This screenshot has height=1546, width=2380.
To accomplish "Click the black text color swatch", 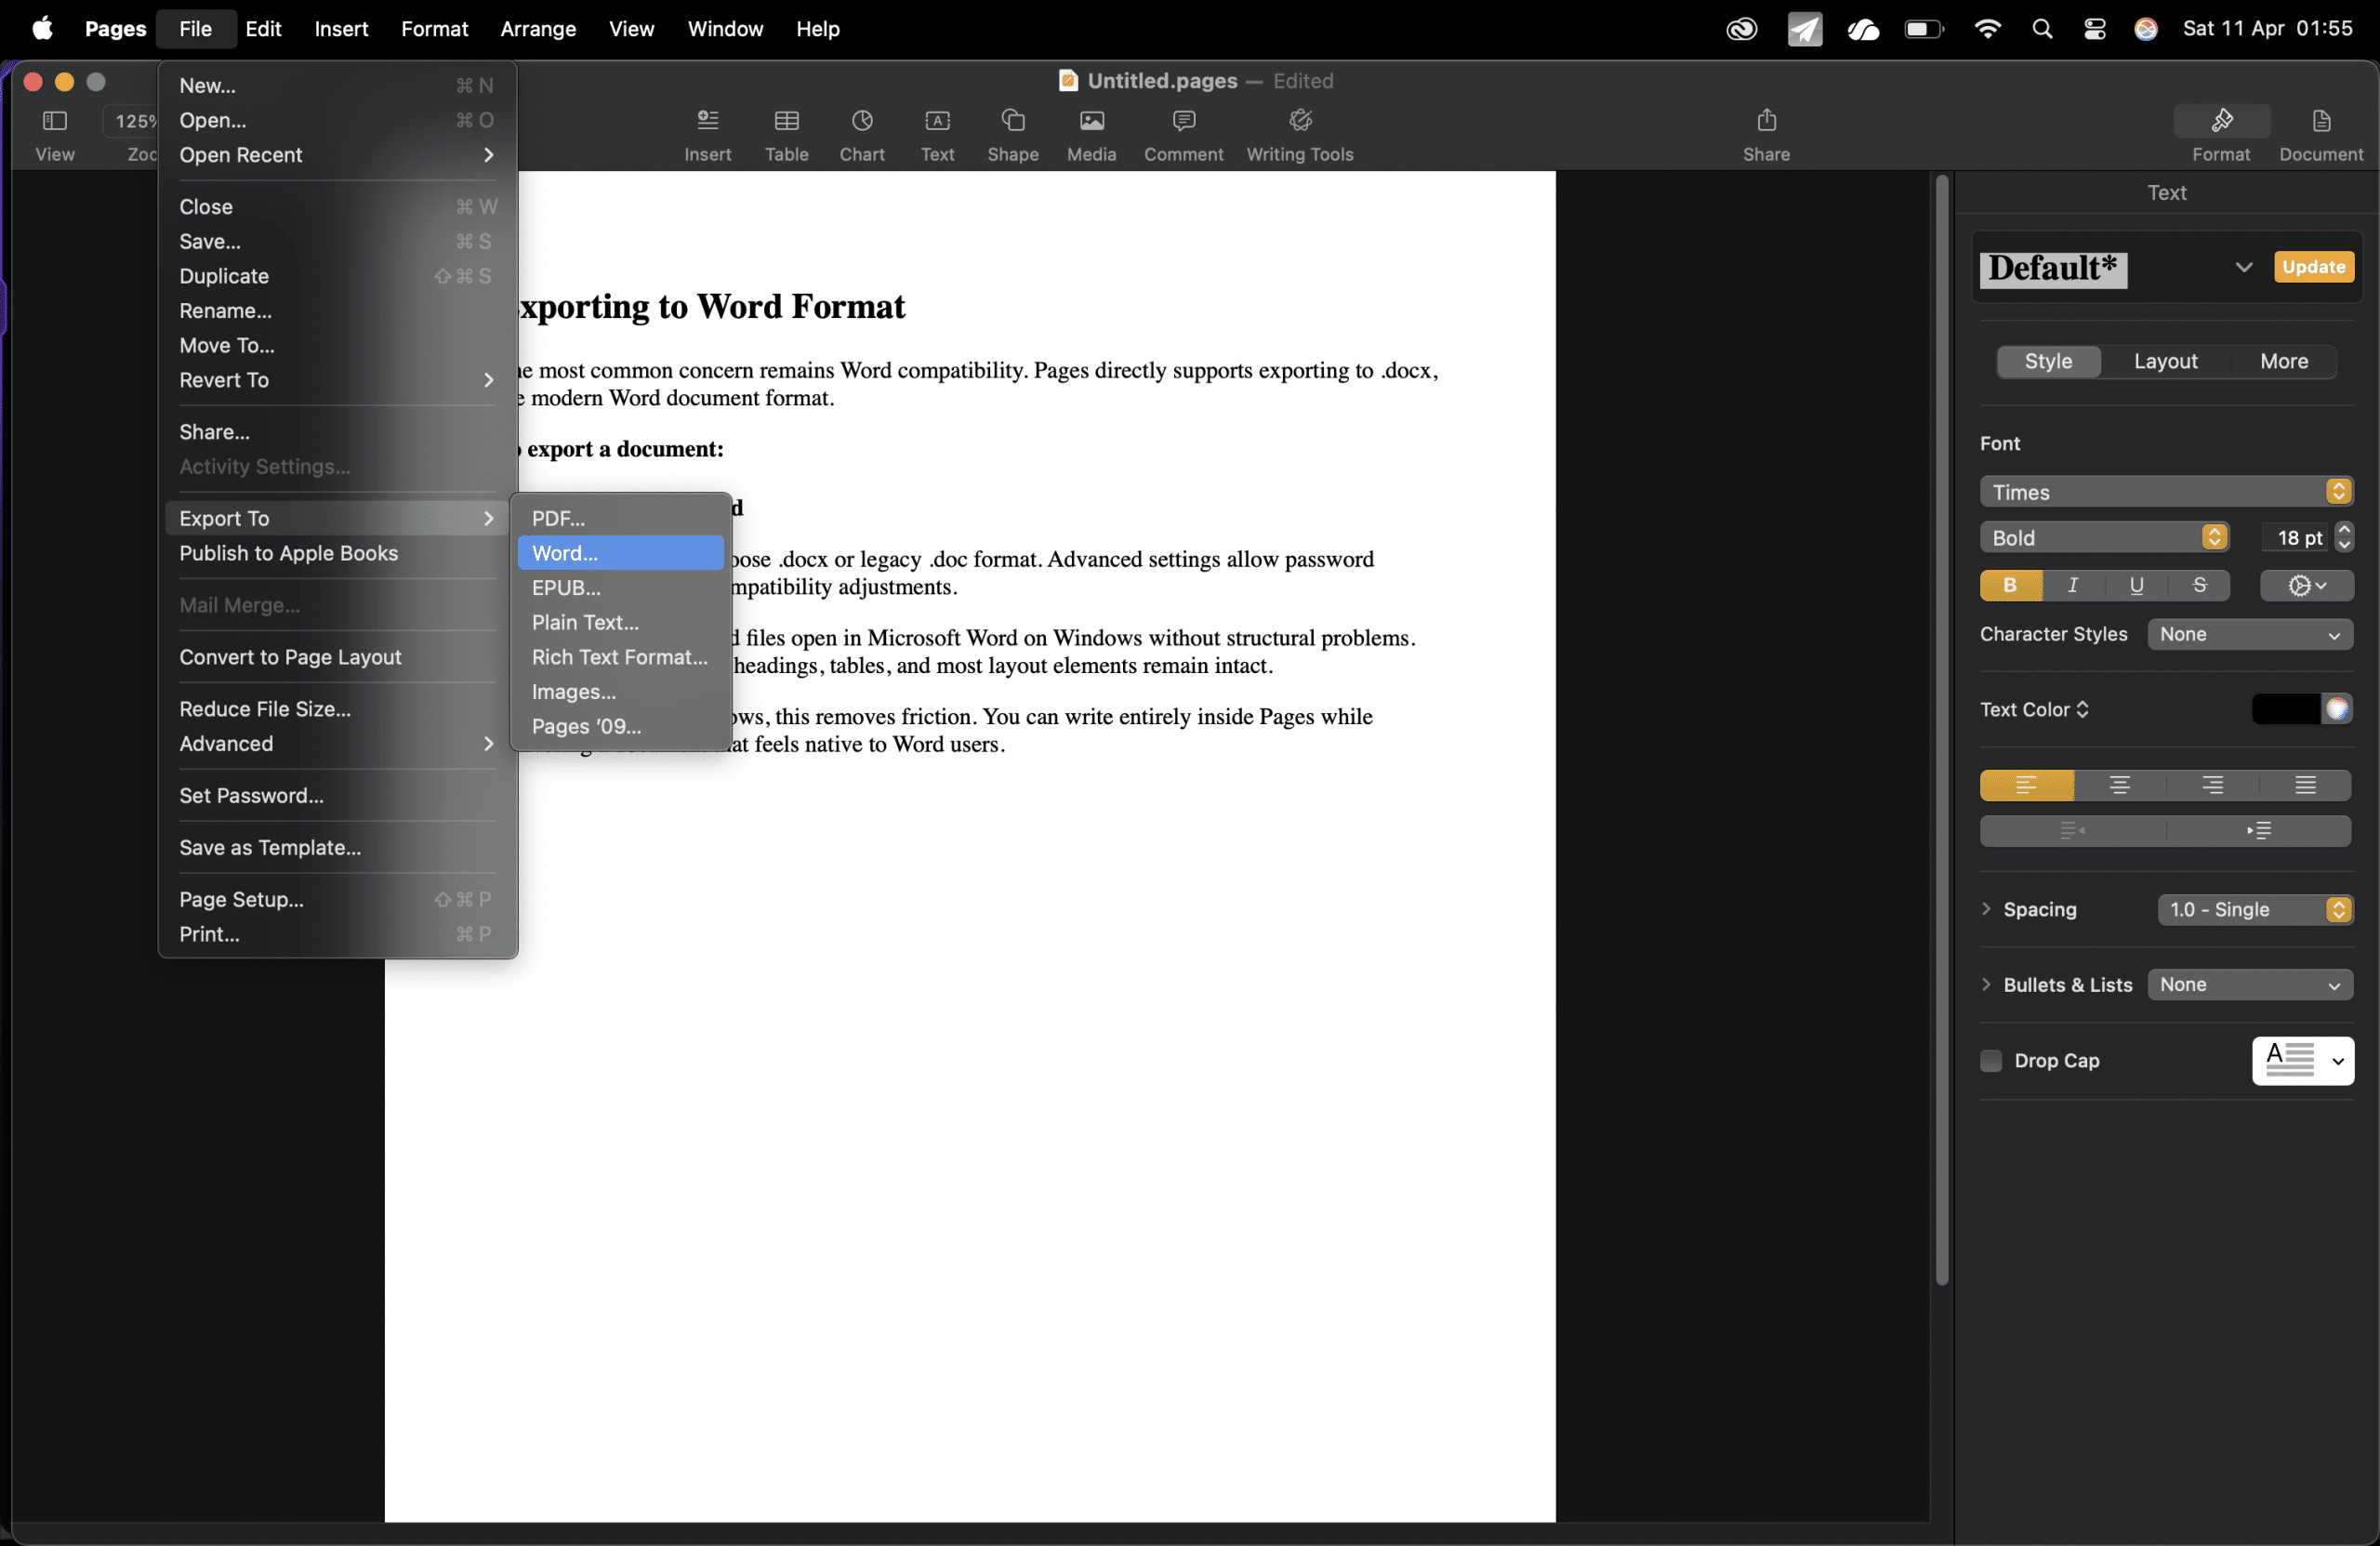I will click(2286, 709).
